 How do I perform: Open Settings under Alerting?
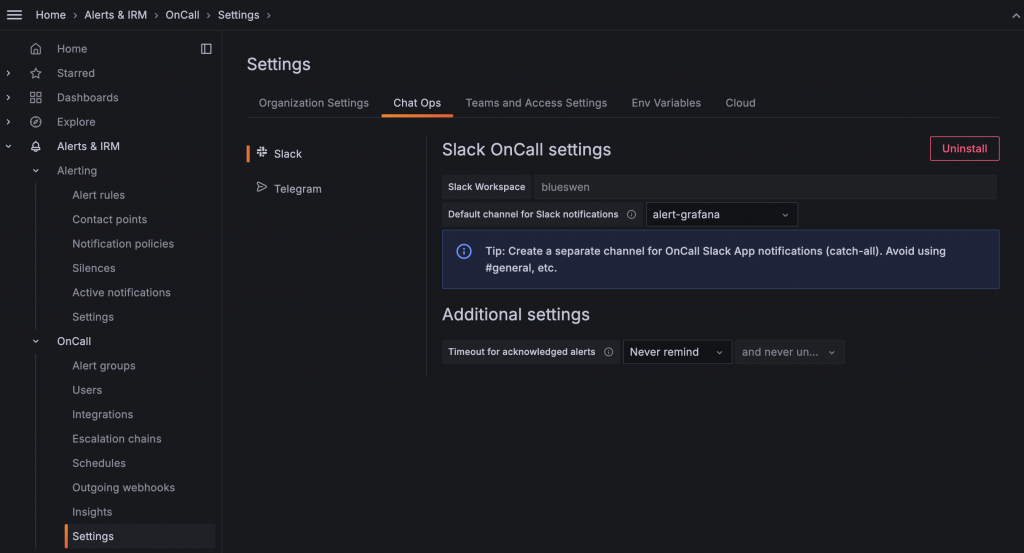(93, 317)
